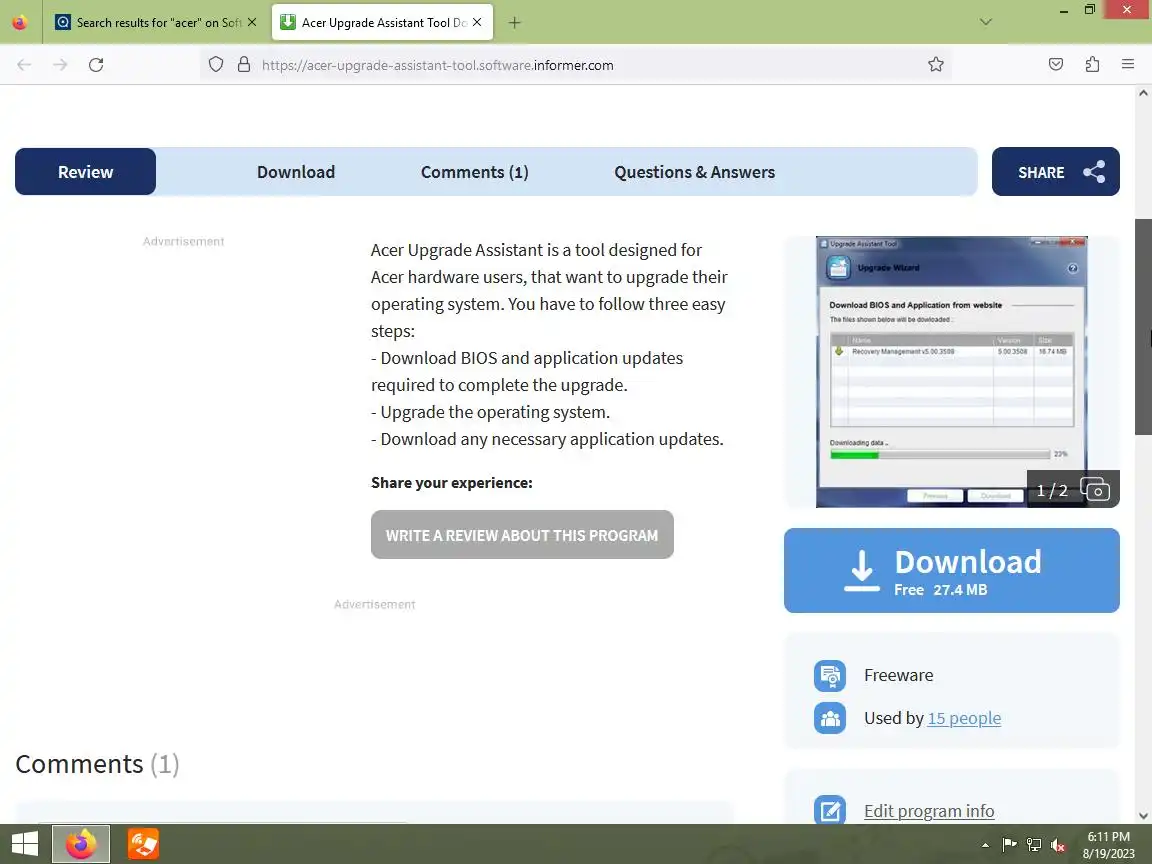Open the clock showing 6:11 PM

pos(1109,844)
